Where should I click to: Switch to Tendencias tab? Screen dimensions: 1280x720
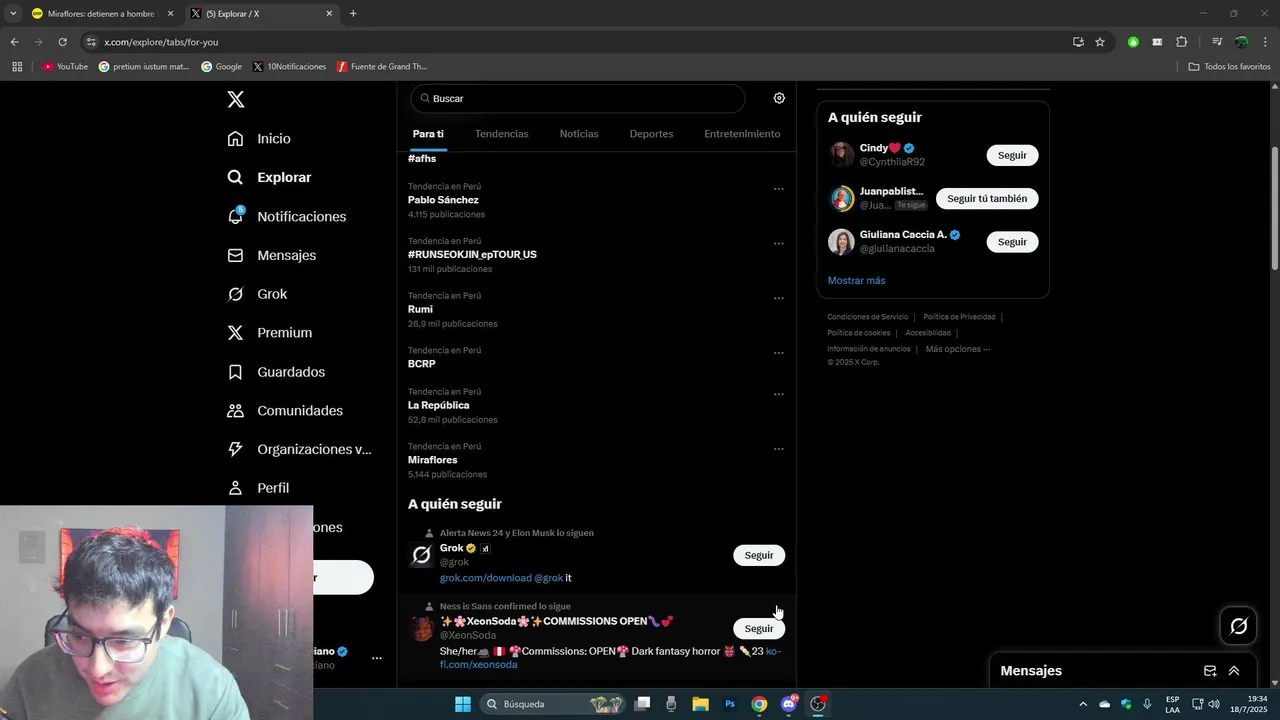tap(502, 134)
